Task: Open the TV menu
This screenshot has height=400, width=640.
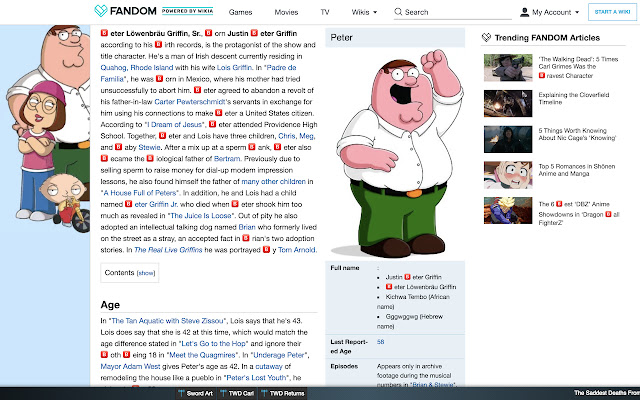Action: click(x=325, y=12)
